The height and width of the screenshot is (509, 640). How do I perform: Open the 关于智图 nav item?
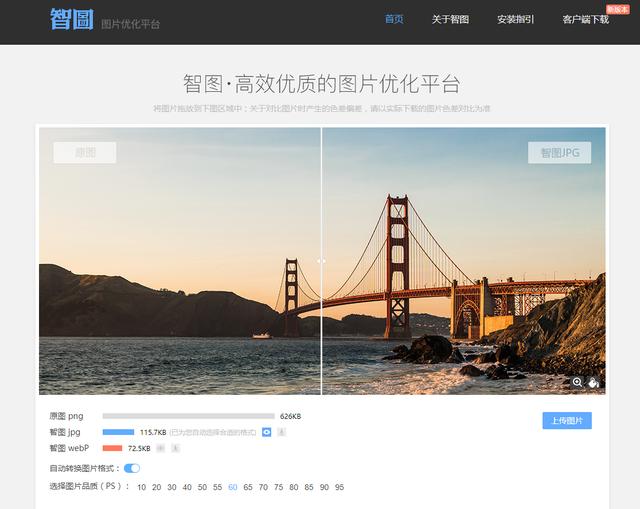(450, 19)
